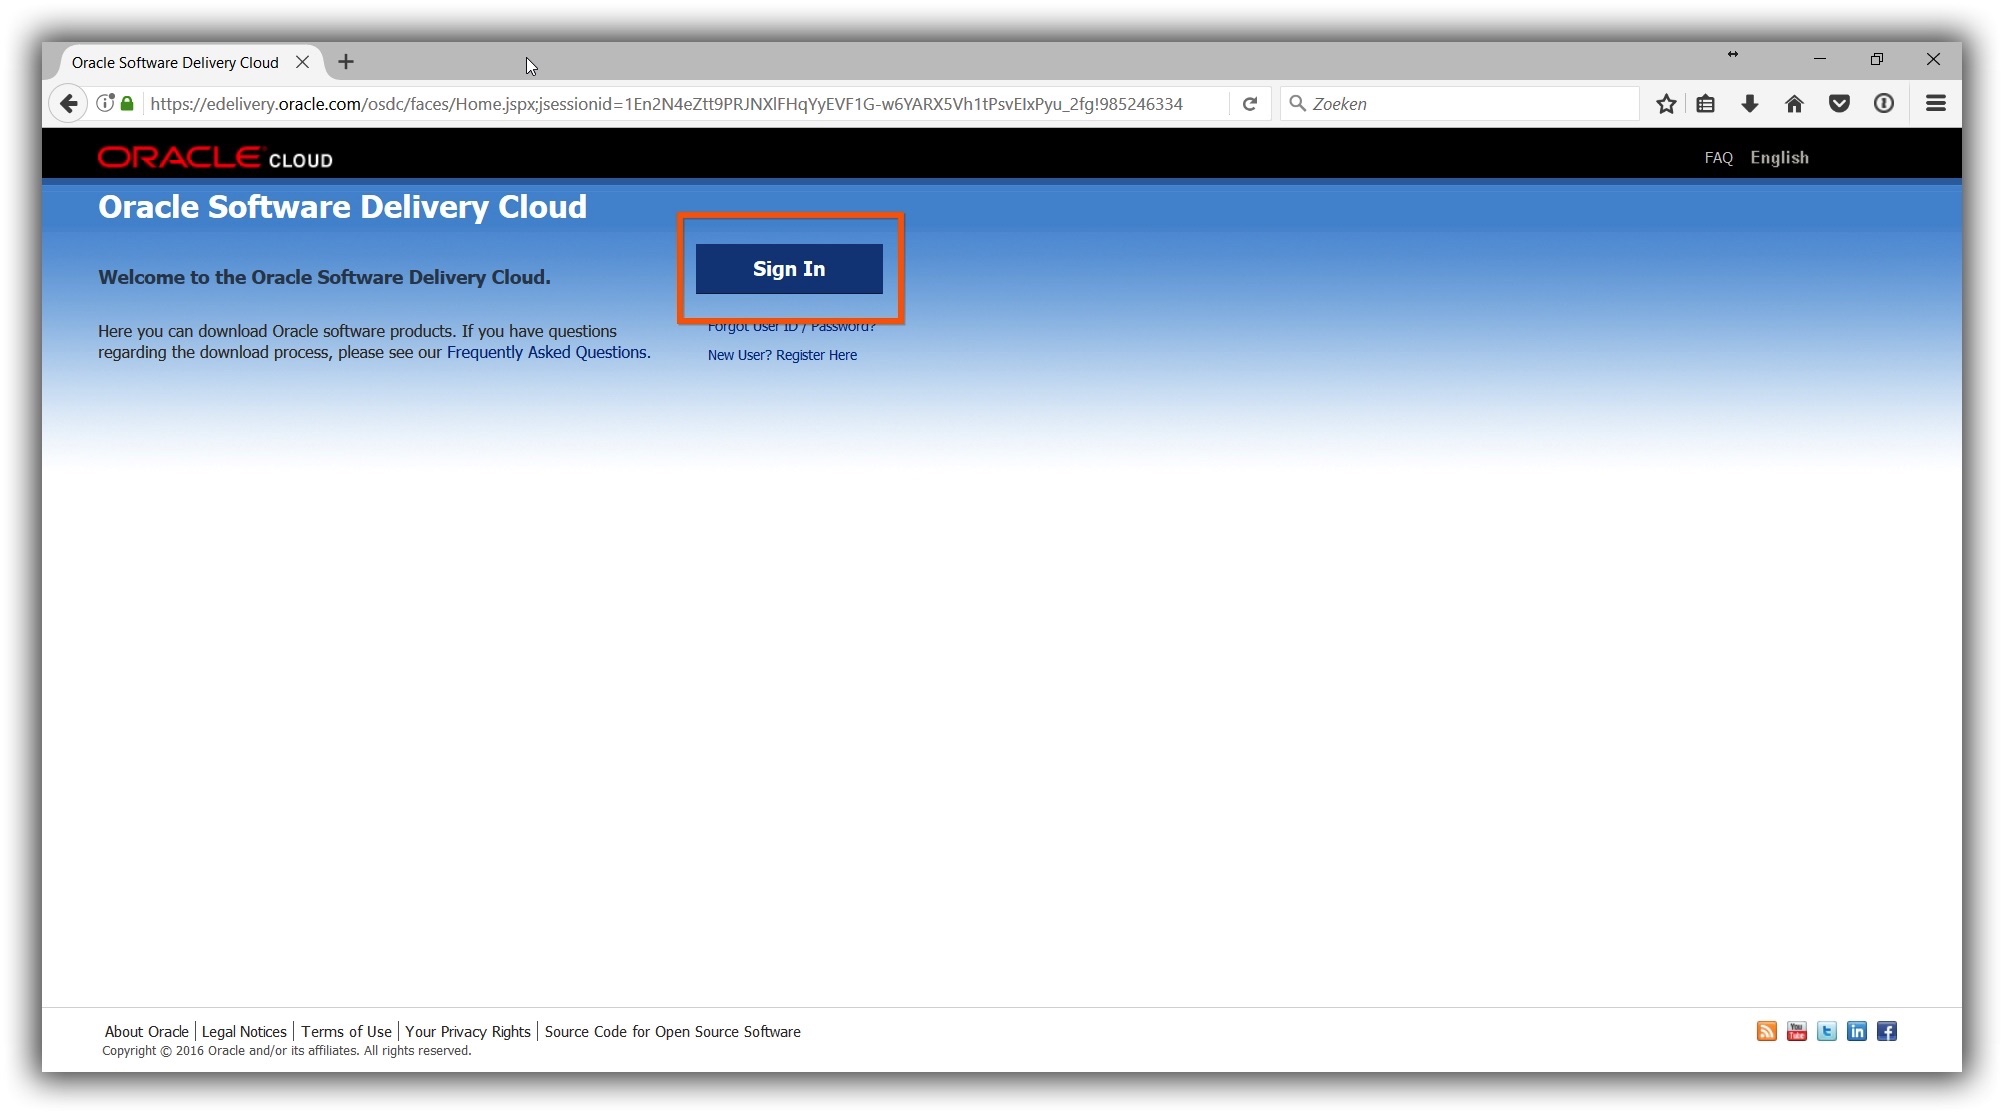The height and width of the screenshot is (1114, 2004).
Task: Click the Oracle Cloud logo
Action: pos(215,157)
